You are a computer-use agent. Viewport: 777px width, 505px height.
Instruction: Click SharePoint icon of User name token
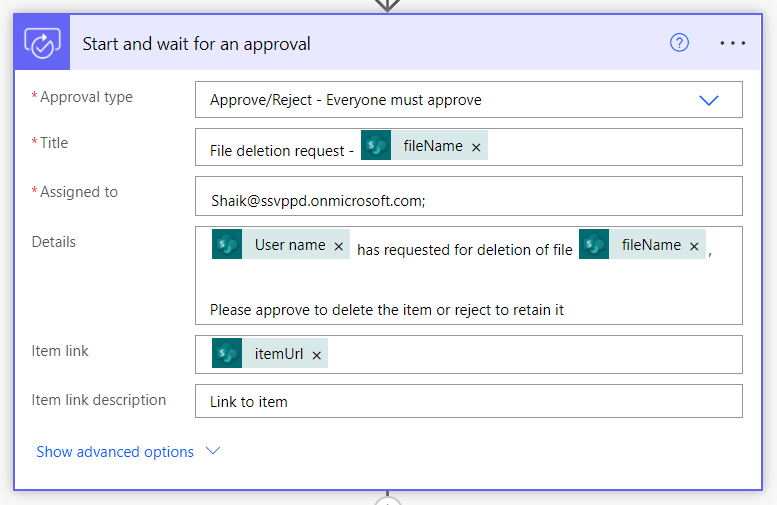pyautogui.click(x=227, y=244)
